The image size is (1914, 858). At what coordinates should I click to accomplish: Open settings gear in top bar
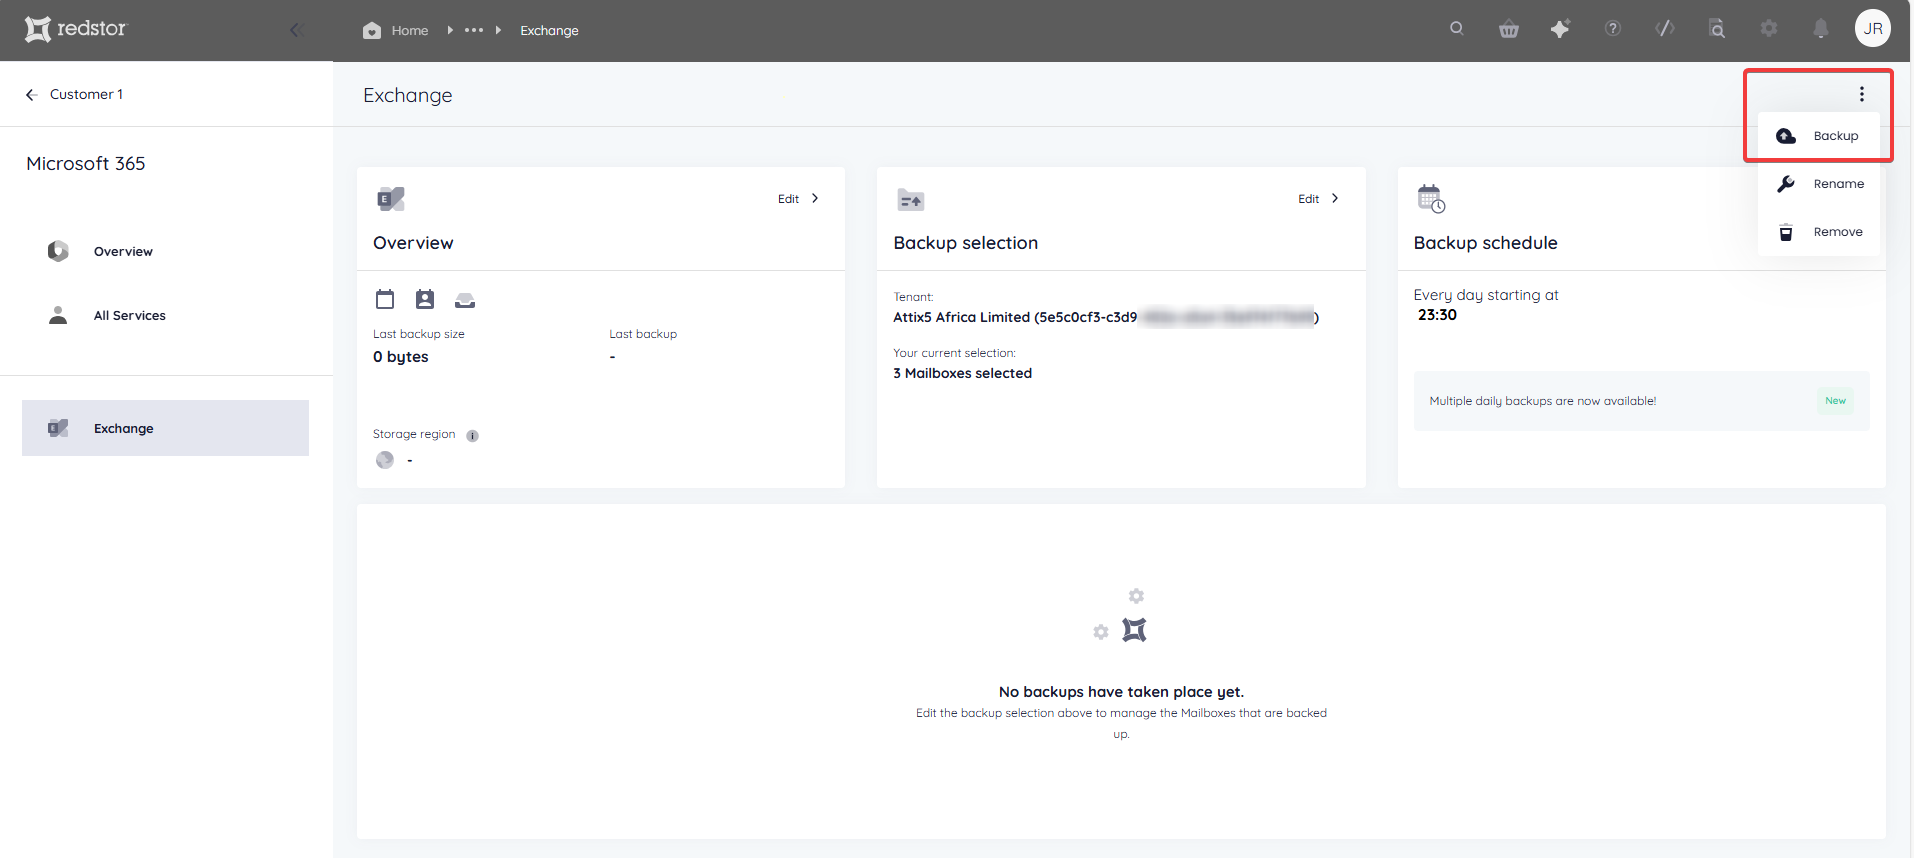click(x=1769, y=28)
